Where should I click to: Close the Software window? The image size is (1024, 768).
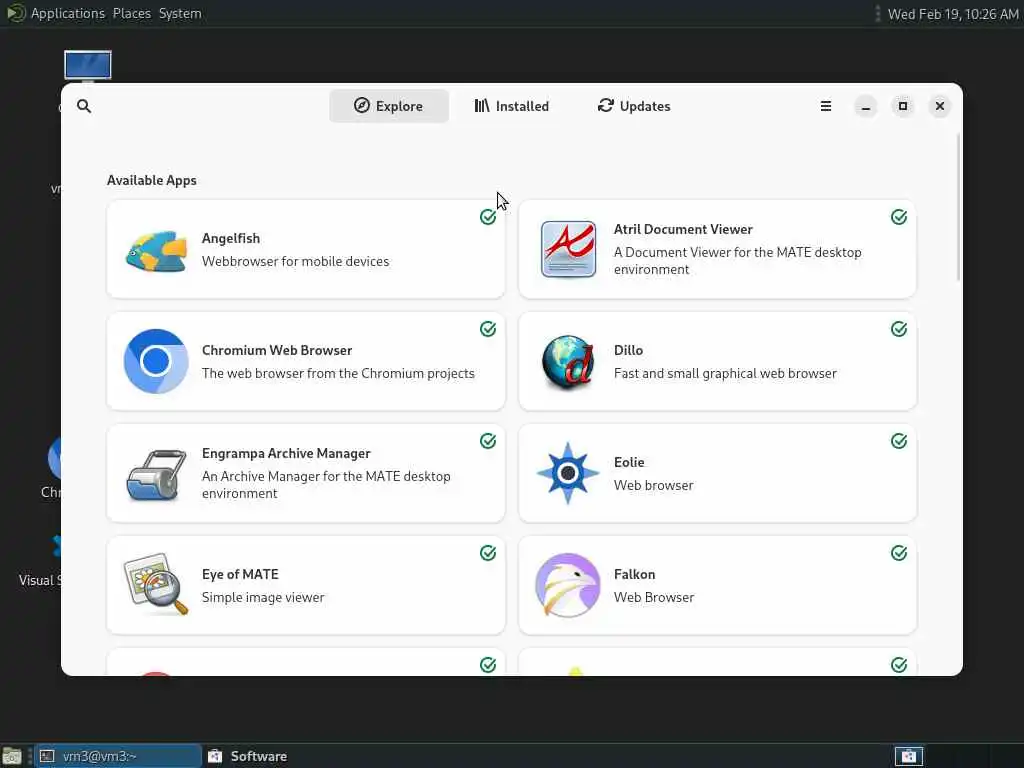pos(940,106)
